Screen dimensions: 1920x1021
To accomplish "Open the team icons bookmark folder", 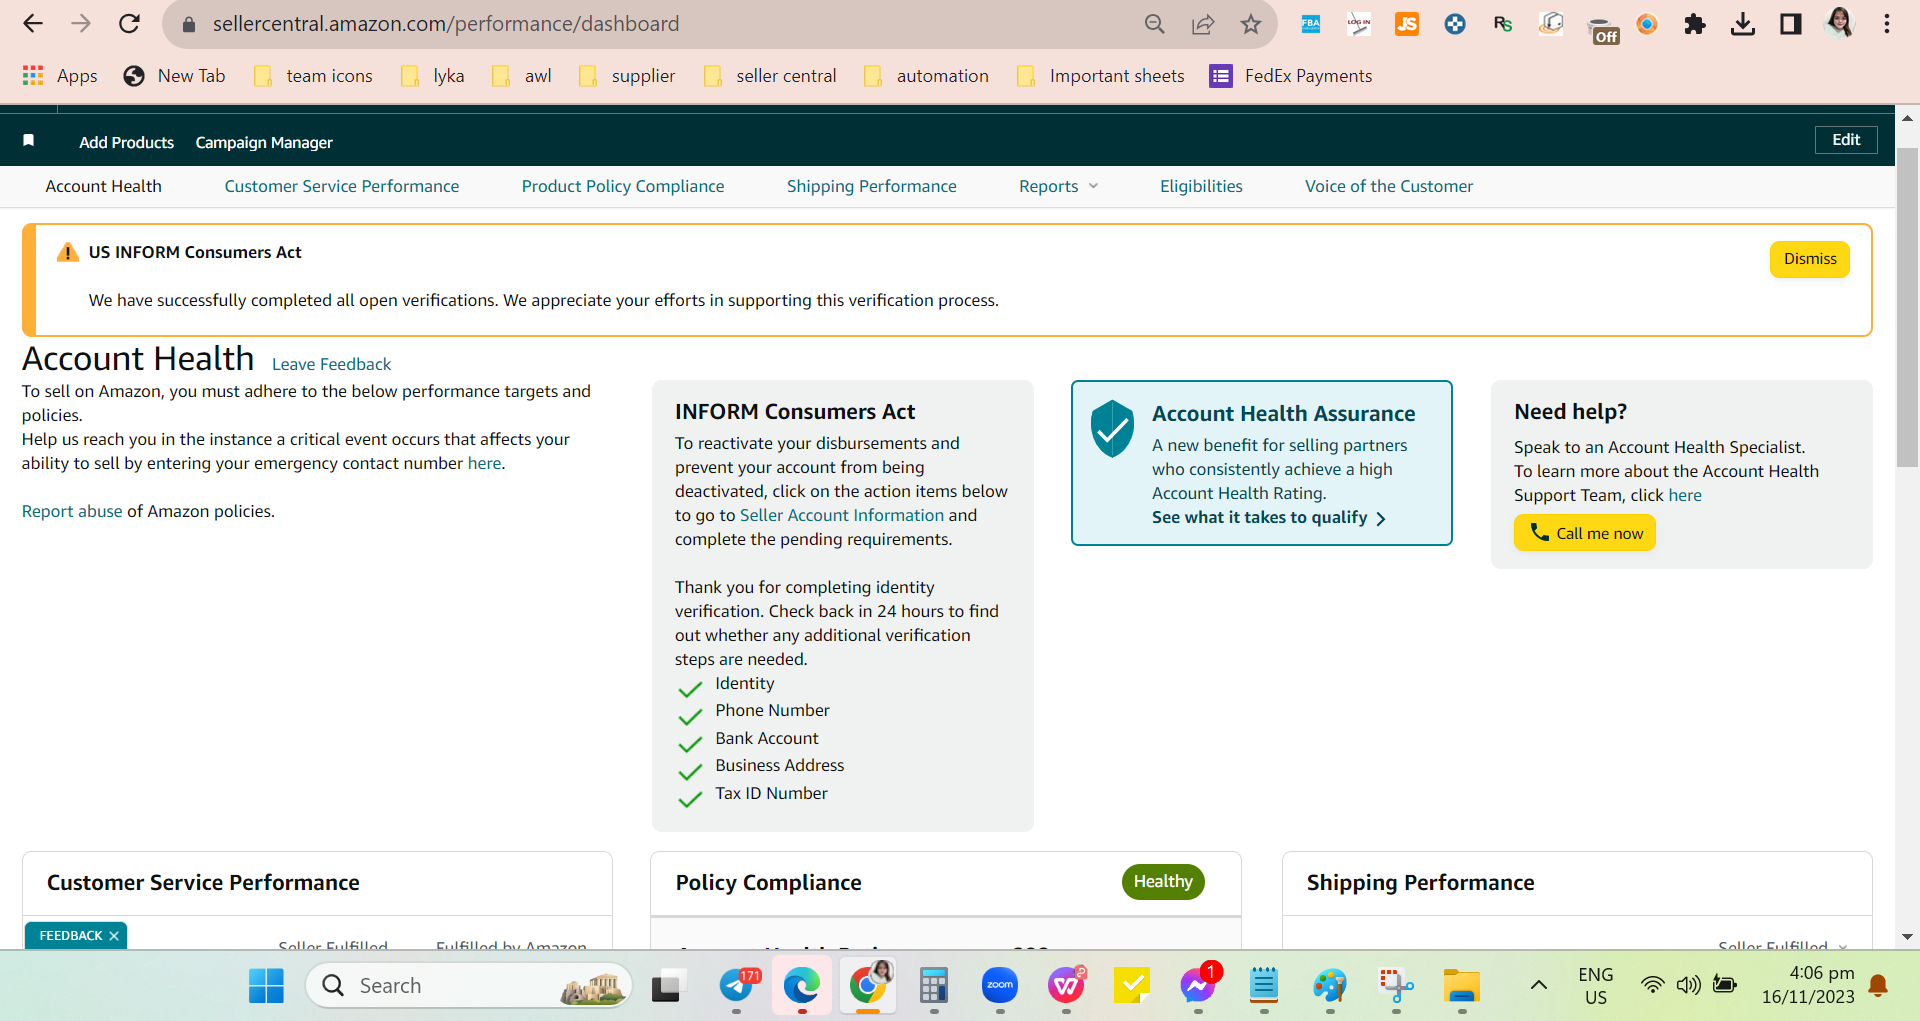I will point(313,76).
